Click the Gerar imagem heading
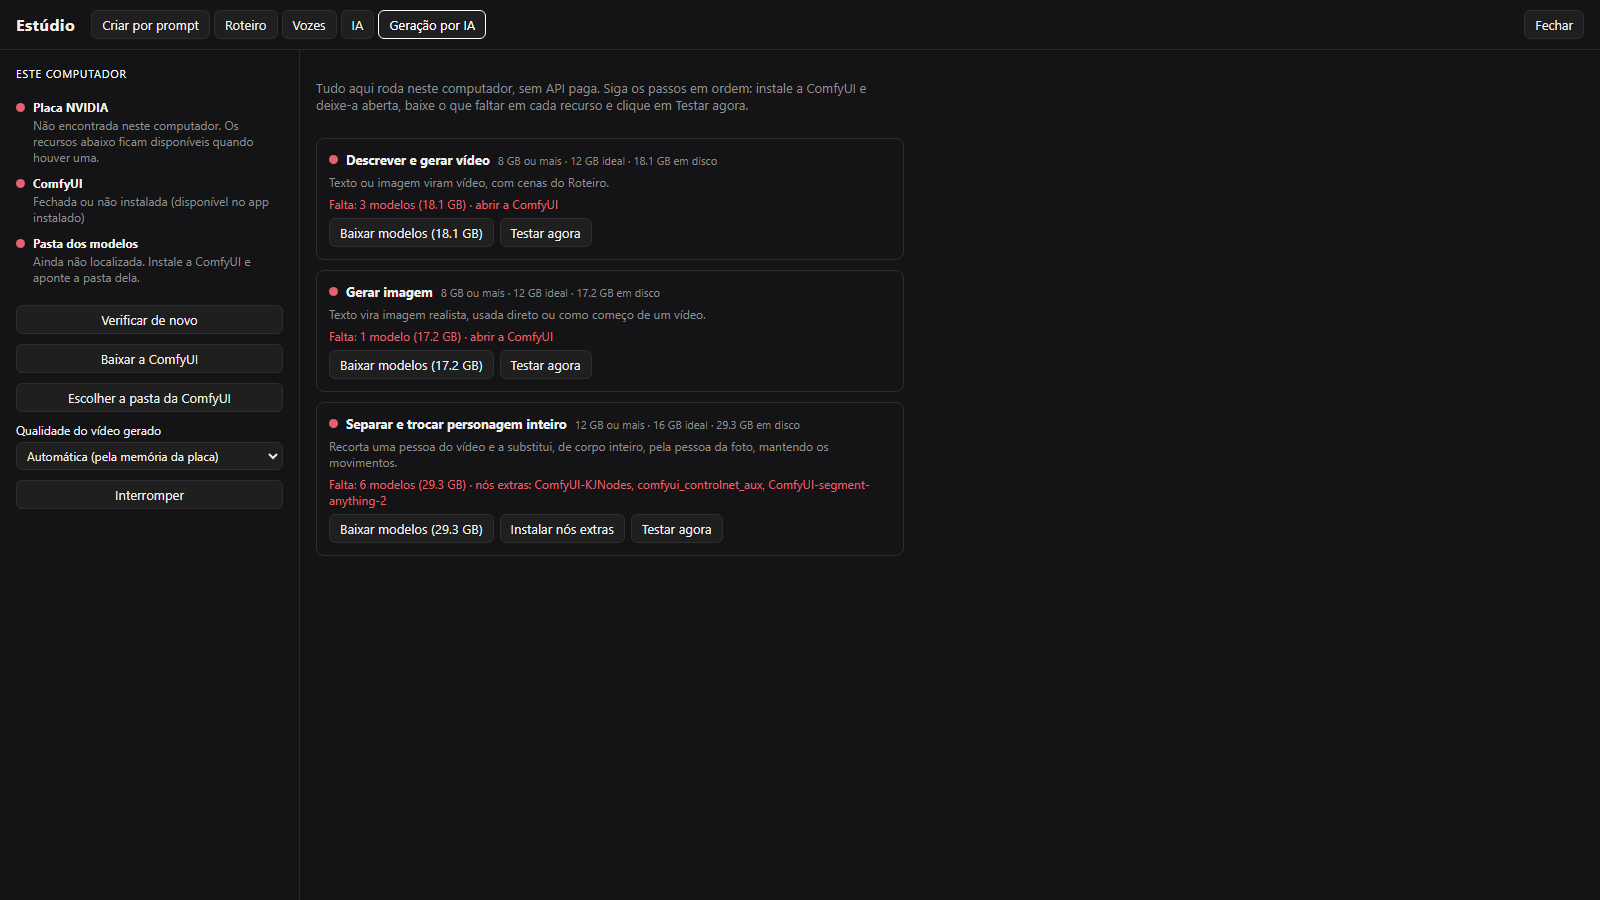 pyautogui.click(x=389, y=292)
